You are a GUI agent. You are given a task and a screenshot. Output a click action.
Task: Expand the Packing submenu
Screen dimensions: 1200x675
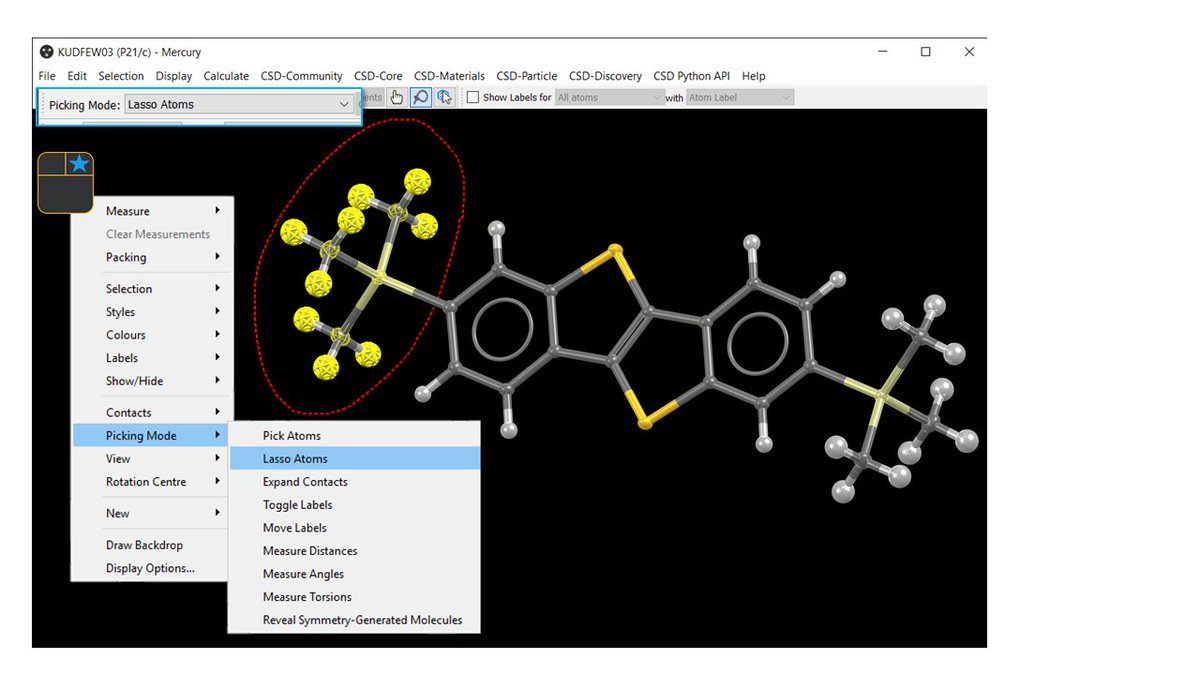click(152, 257)
